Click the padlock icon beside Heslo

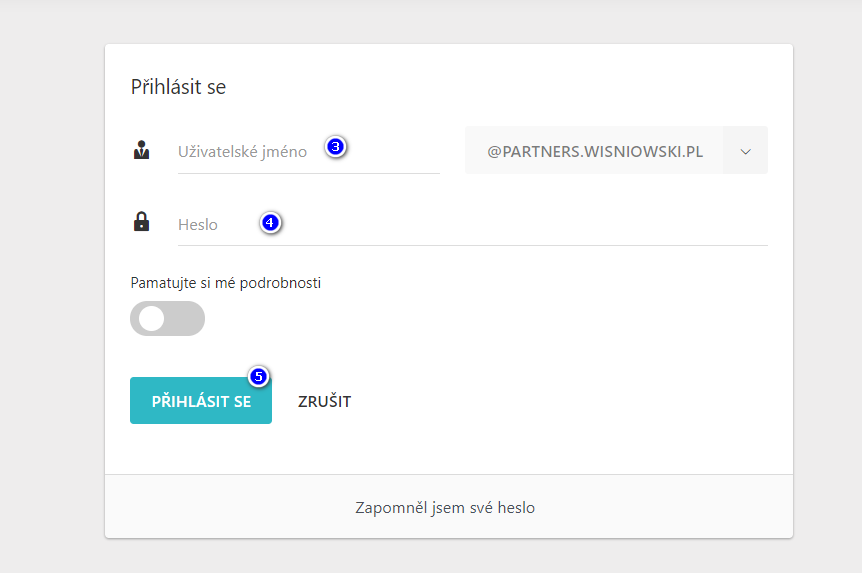pyautogui.click(x=141, y=222)
